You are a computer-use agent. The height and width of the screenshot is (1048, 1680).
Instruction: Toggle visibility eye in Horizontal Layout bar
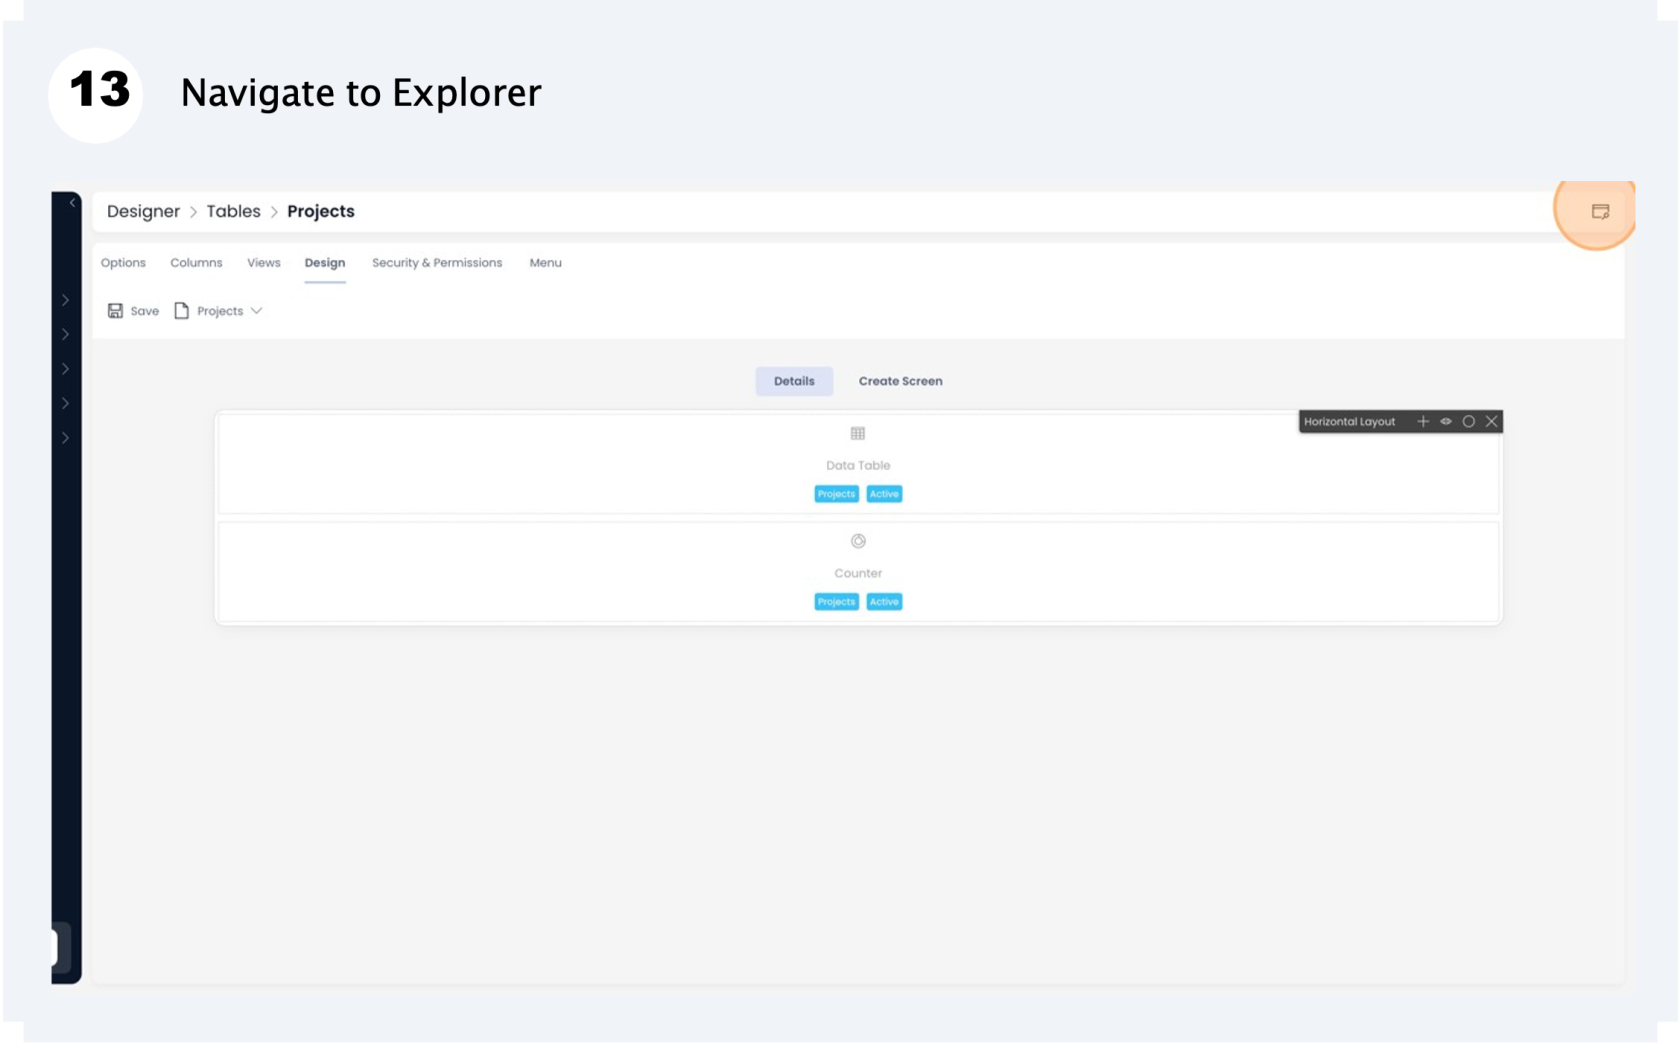click(1446, 421)
